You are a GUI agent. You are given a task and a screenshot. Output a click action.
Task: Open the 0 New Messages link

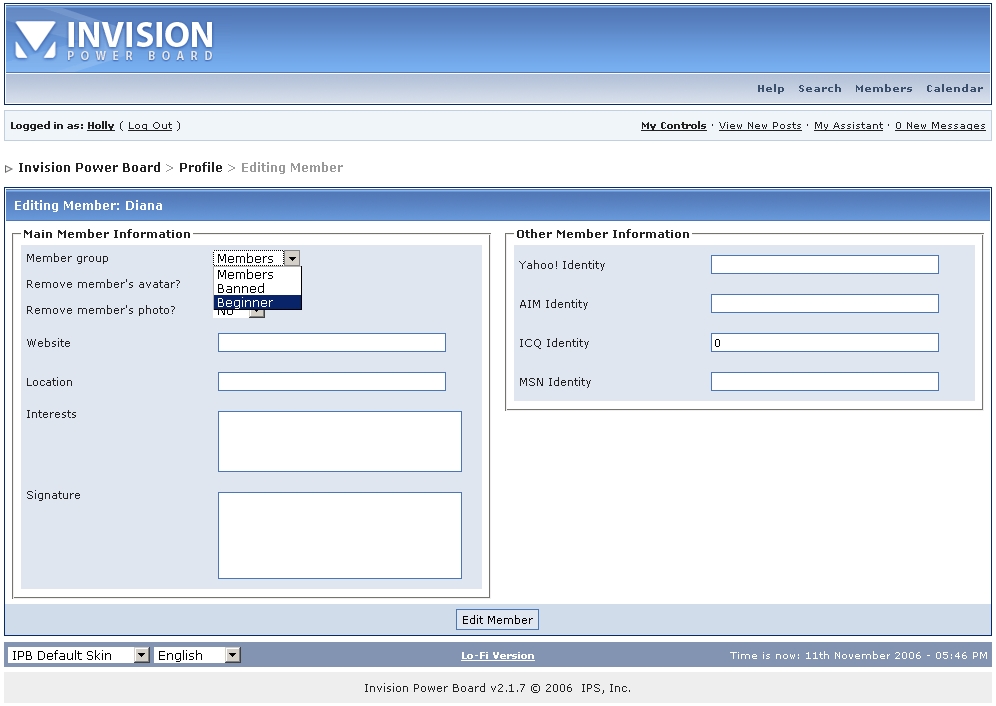coord(940,126)
